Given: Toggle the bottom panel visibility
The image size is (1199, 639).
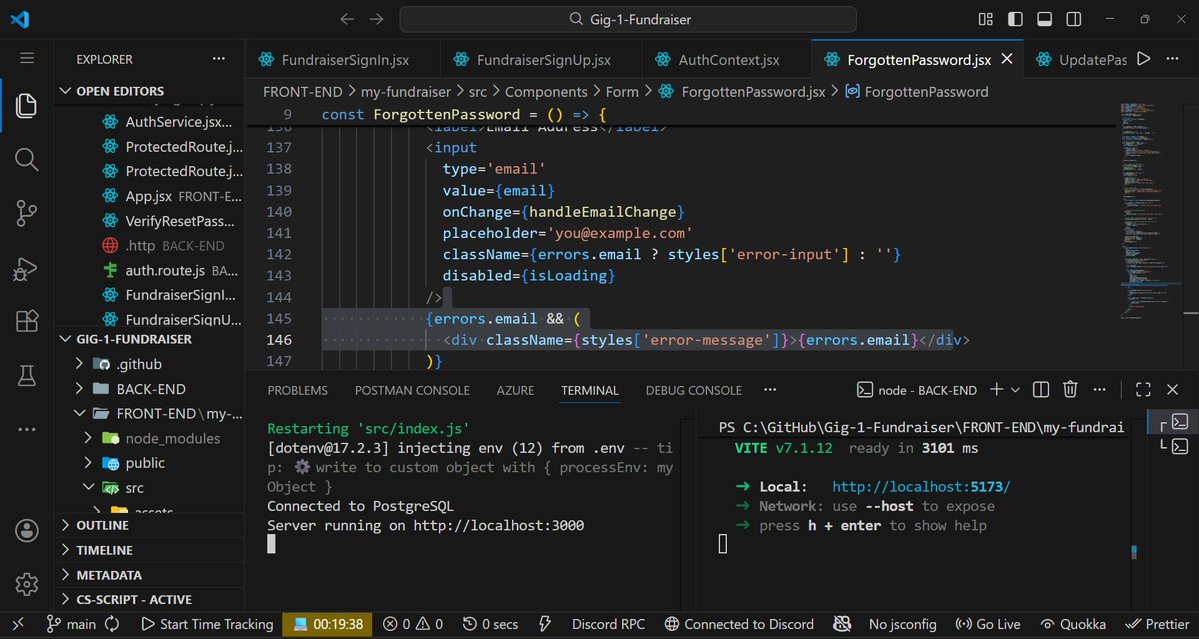Looking at the screenshot, I should tap(1045, 19).
